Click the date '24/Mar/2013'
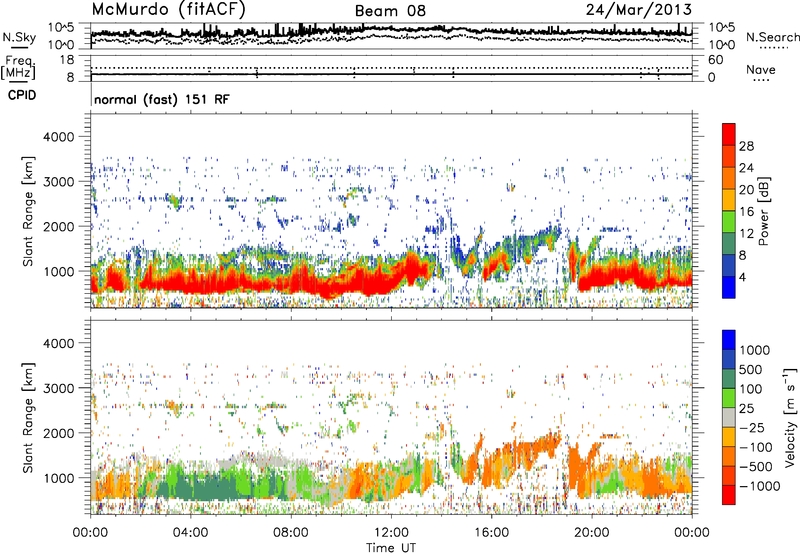Viewport: 800px width, 554px height. 639,9
